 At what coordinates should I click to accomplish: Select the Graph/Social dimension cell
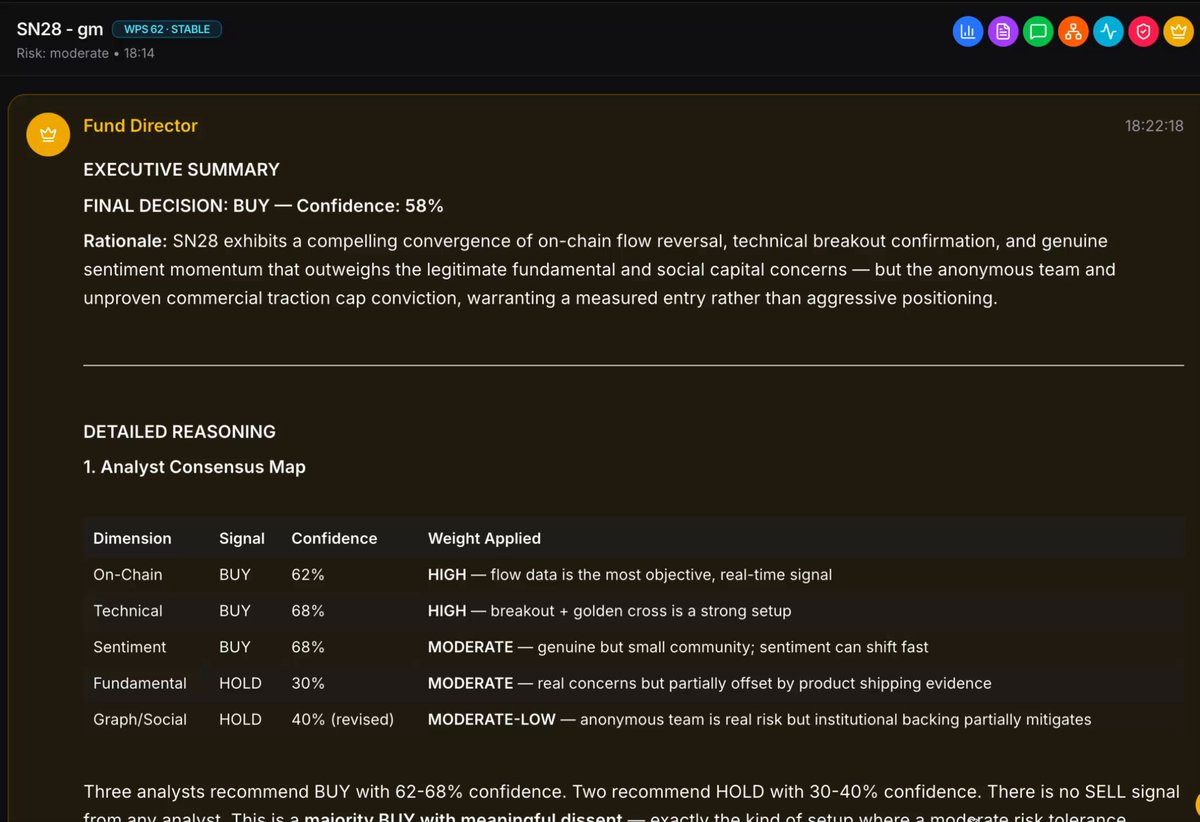[140, 719]
